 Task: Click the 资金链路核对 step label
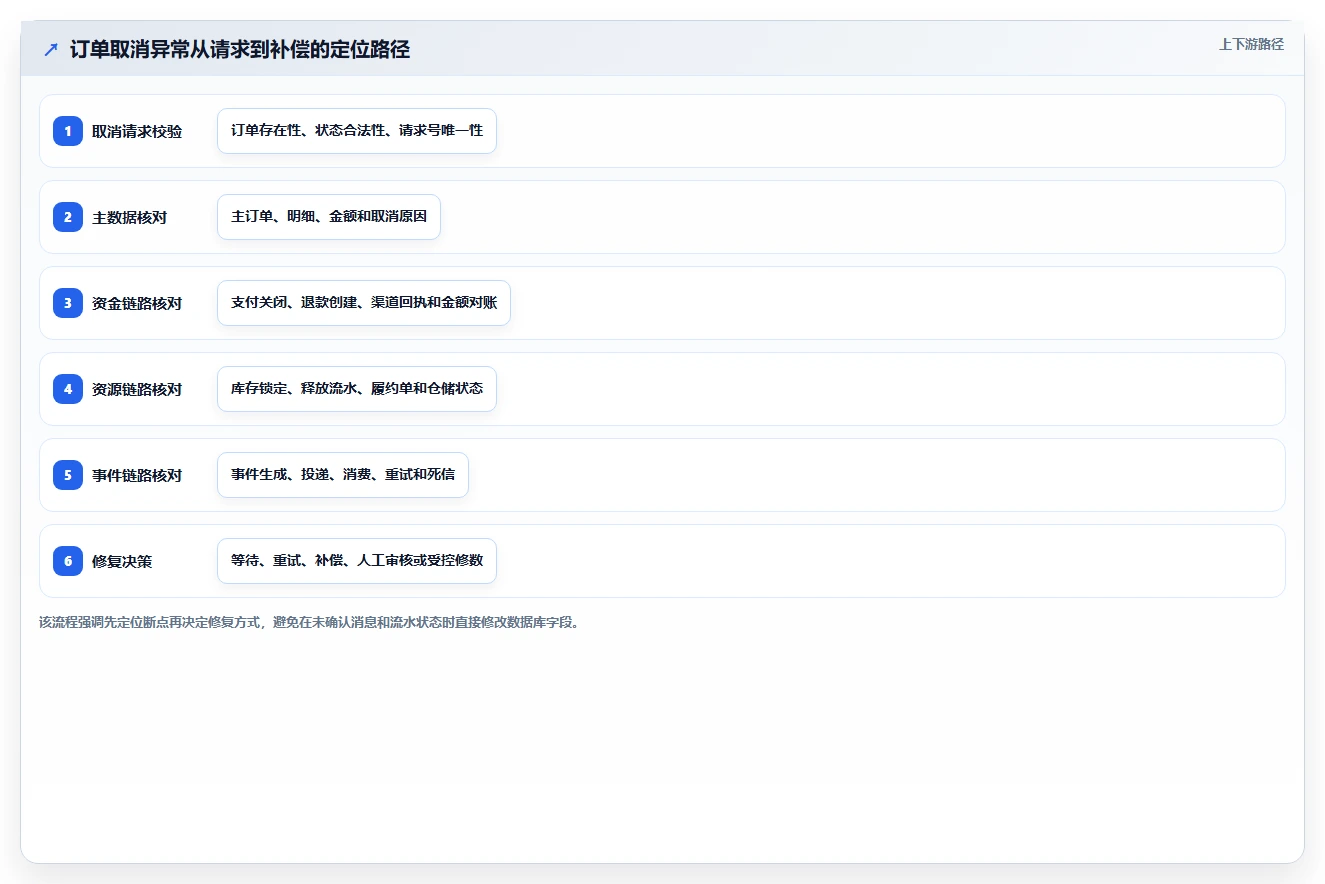(137, 303)
